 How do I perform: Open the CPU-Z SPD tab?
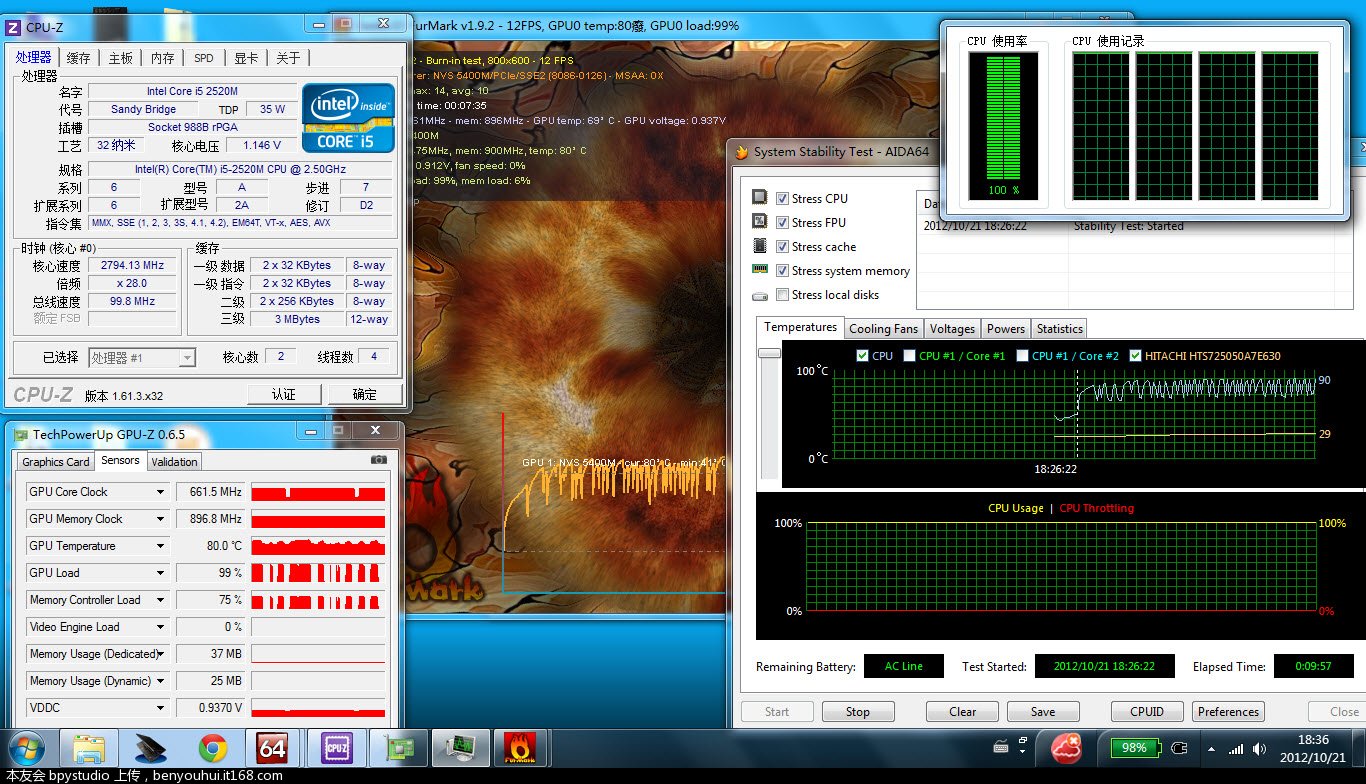point(204,58)
